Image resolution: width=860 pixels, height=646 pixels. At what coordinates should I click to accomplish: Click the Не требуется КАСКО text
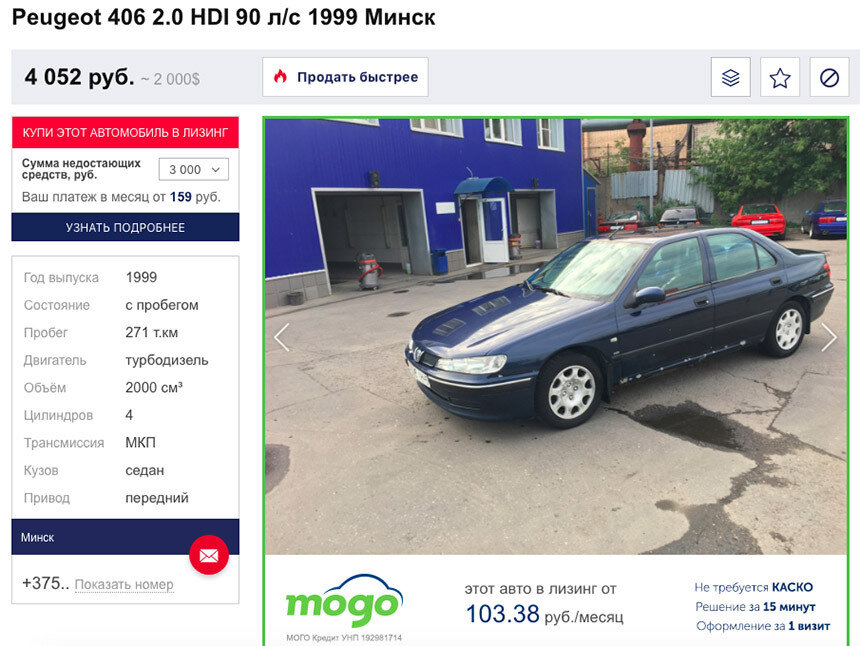tap(753, 587)
